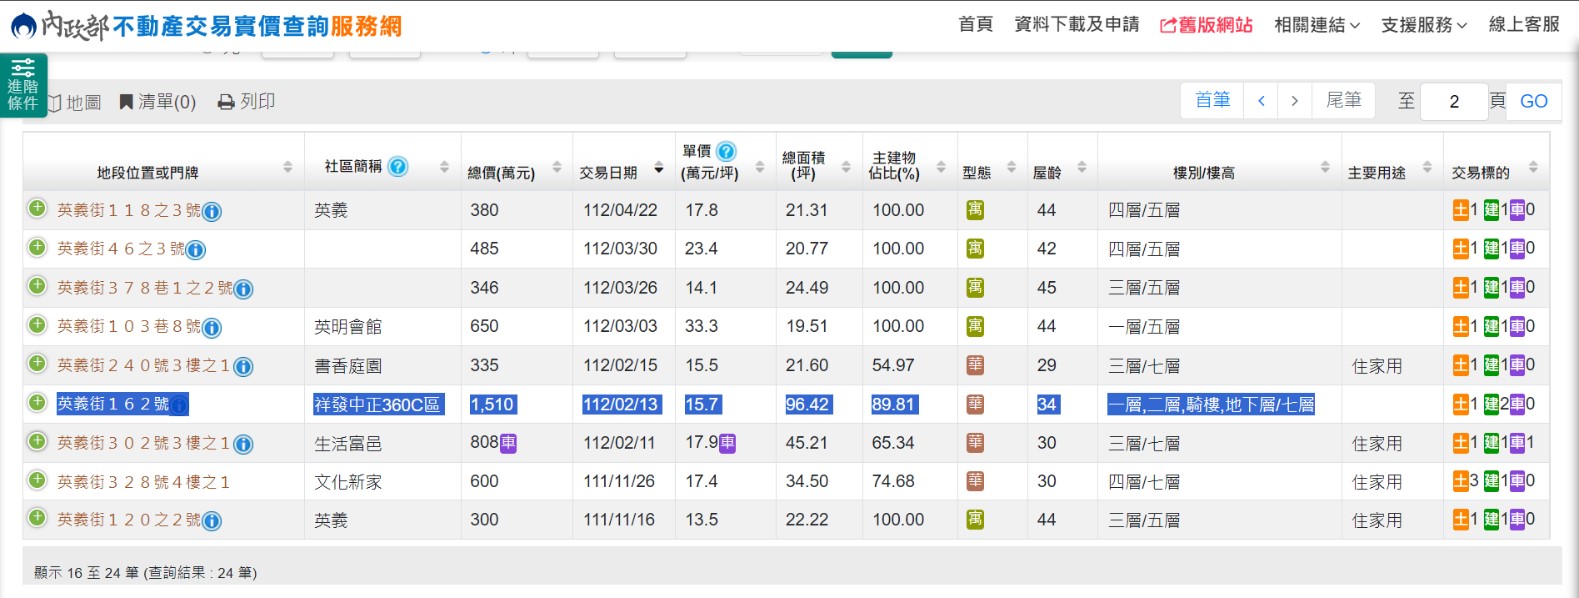
Task: Expand row details for 英義街46之3號
Action: 37,248
